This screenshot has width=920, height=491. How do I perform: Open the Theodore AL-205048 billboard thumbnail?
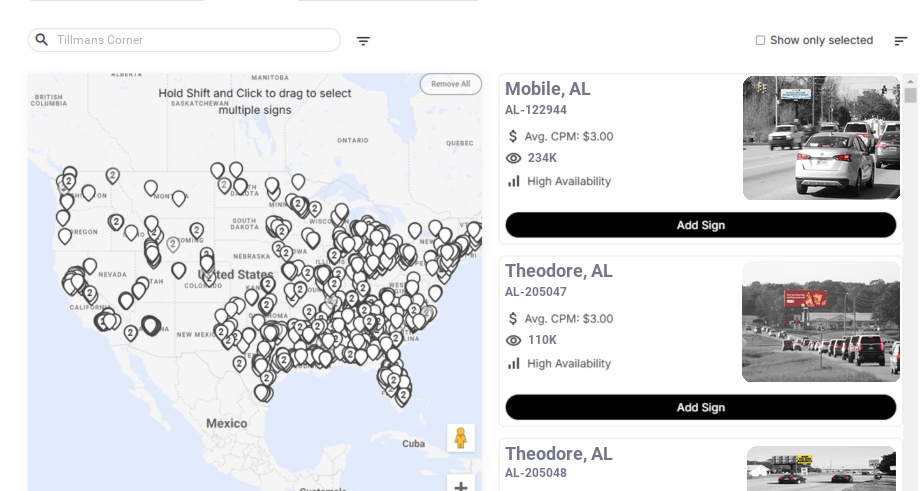[x=821, y=468]
